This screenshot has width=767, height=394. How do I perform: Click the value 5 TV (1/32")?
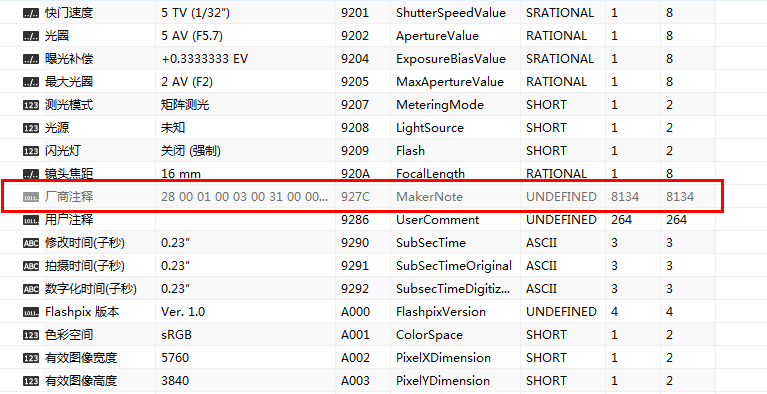pyautogui.click(x=195, y=13)
